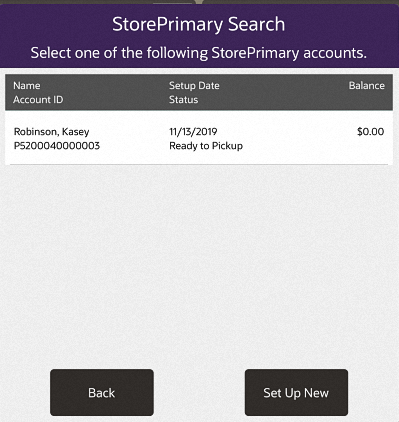Click the gap between Back and Set Up New
399x422 pixels.
pyautogui.click(x=199, y=392)
